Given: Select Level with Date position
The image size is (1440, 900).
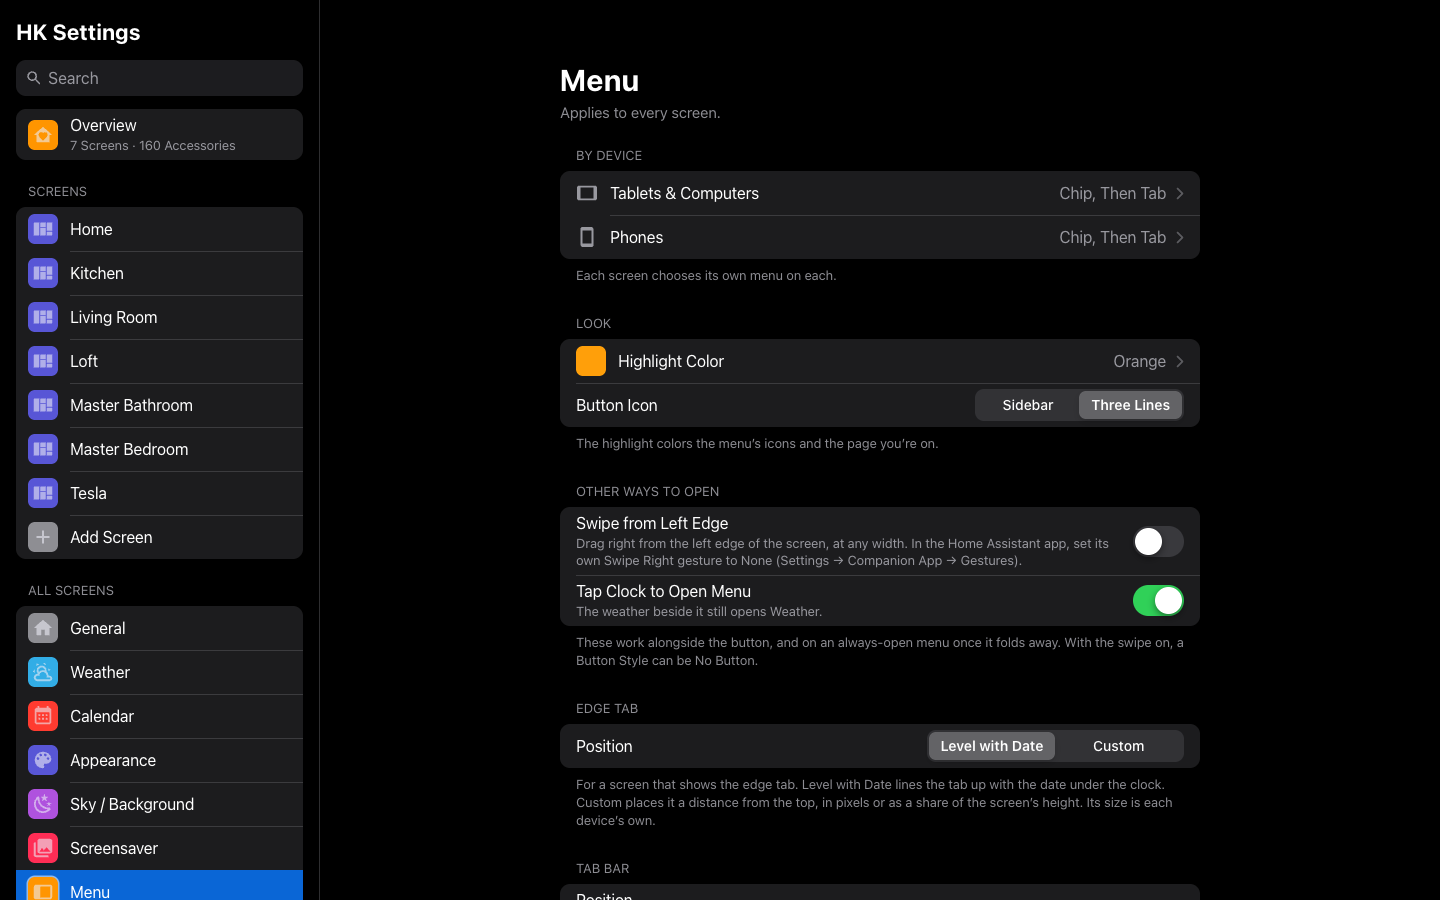Looking at the screenshot, I should (992, 746).
